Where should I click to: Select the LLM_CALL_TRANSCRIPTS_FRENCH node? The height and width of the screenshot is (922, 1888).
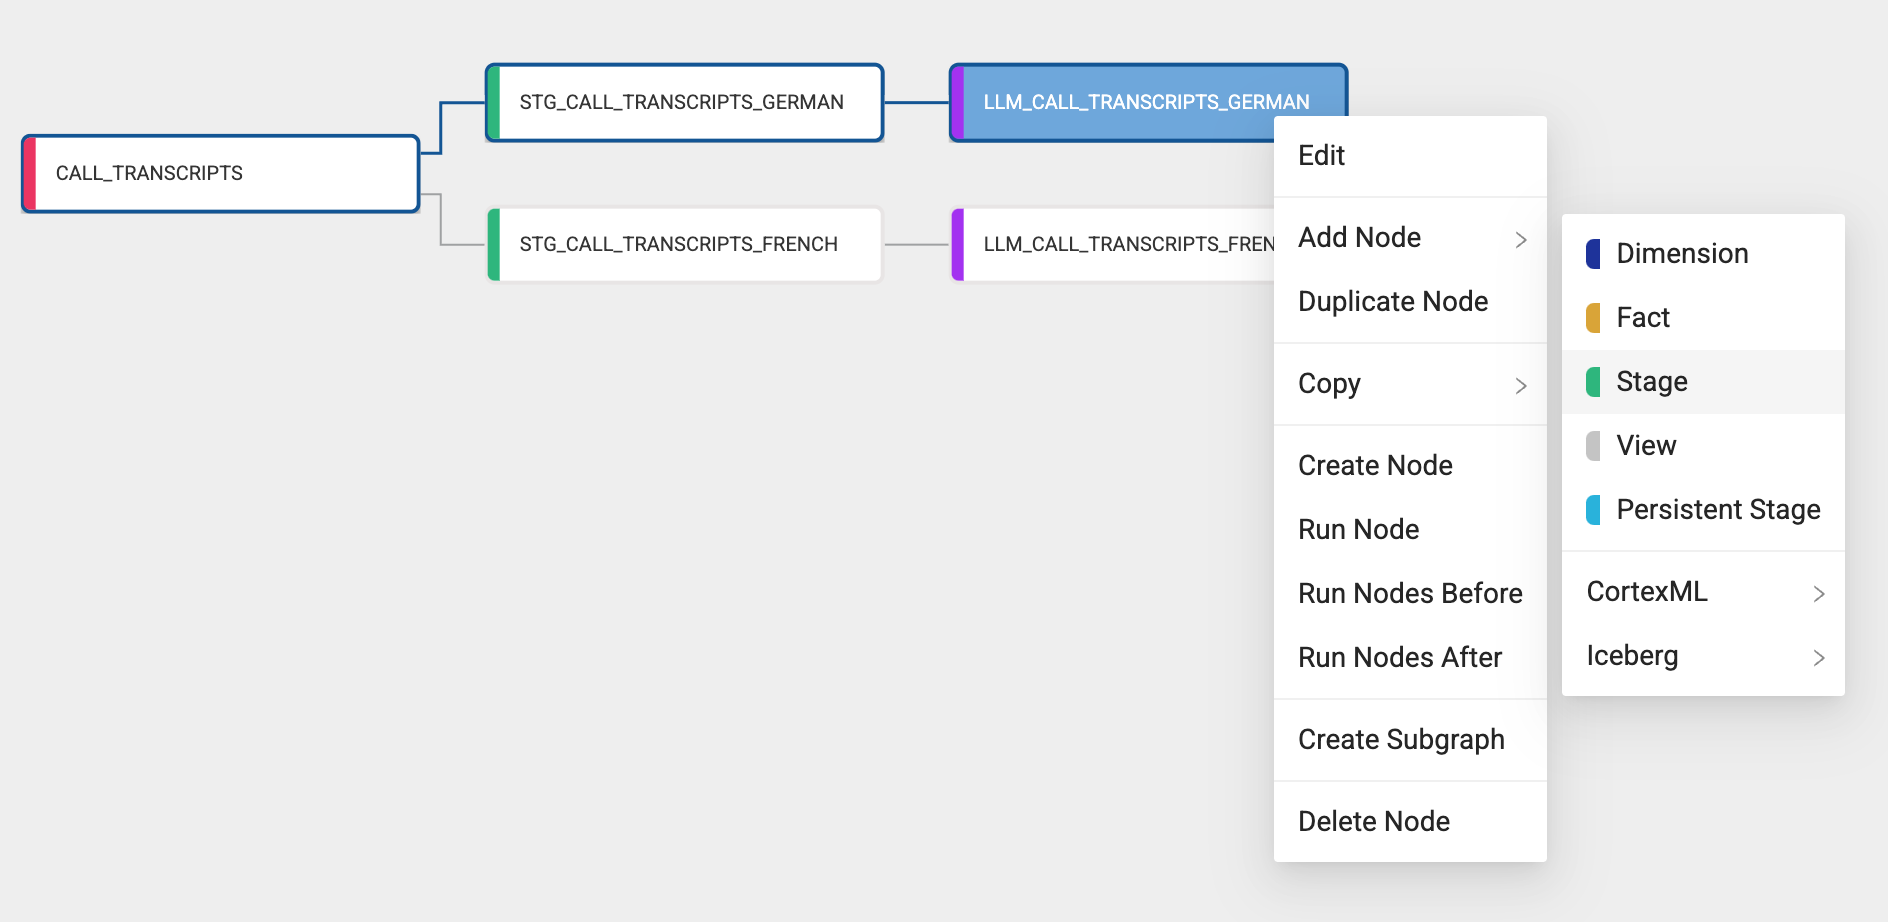point(1112,245)
